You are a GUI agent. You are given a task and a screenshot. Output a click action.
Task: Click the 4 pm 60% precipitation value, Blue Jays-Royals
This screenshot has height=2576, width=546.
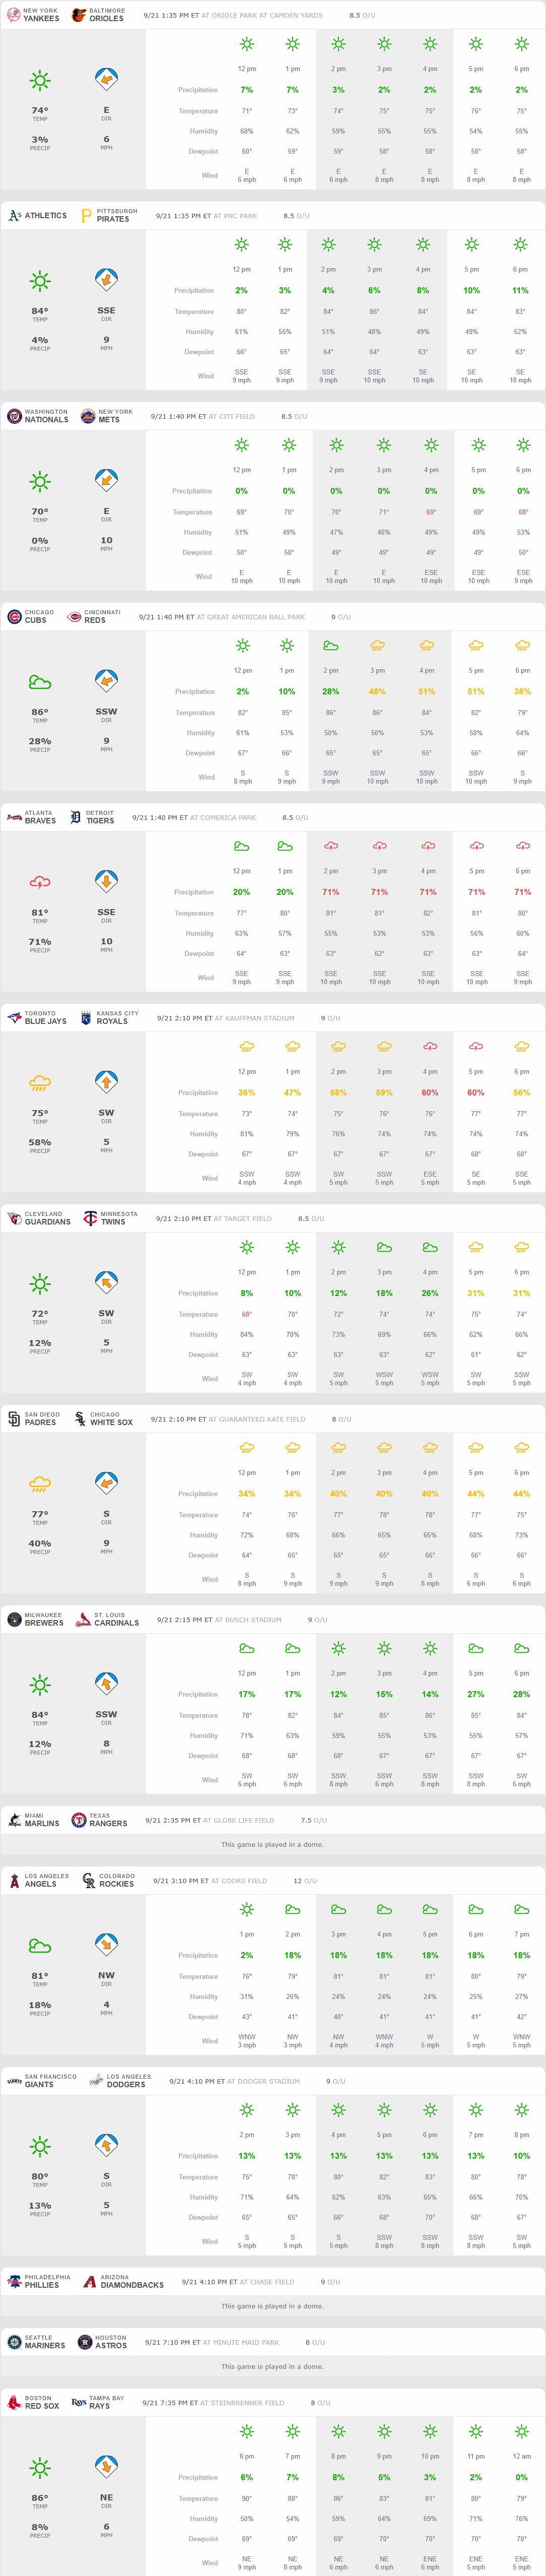tap(430, 1092)
